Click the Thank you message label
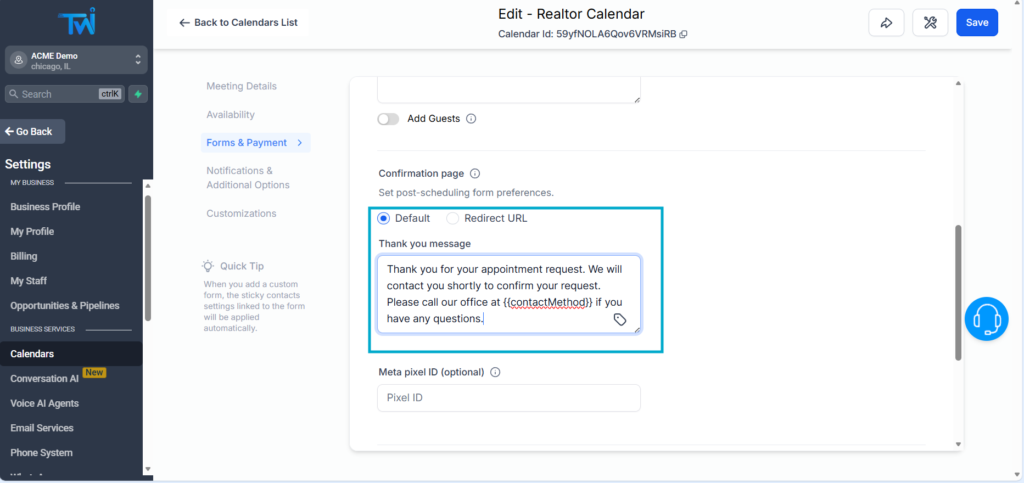Screen dimensions: 1024x483 tap(424, 243)
